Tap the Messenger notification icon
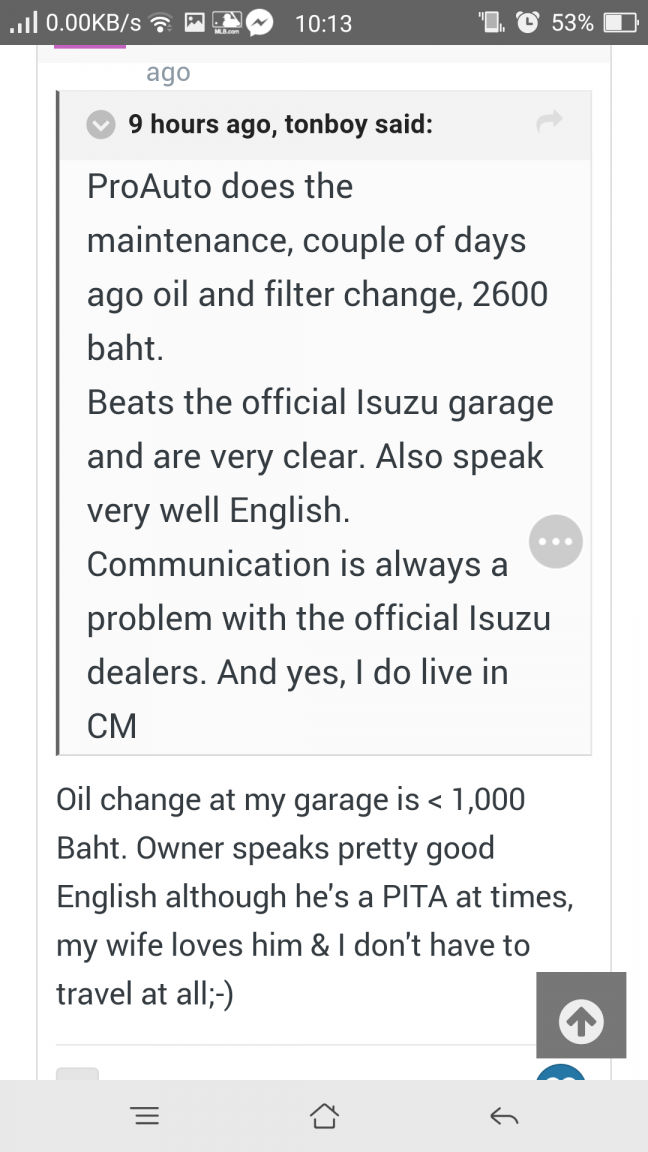 click(262, 22)
